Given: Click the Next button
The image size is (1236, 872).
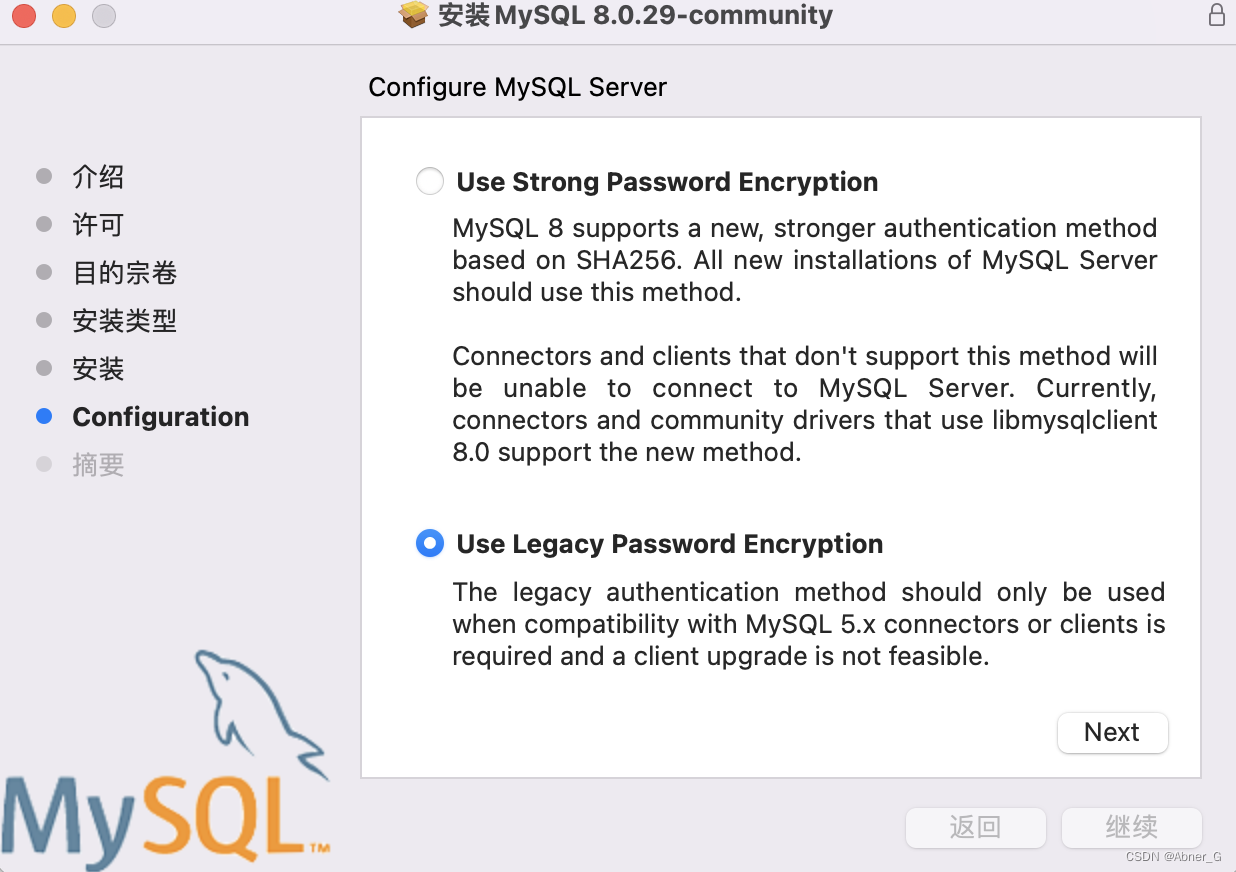Looking at the screenshot, I should [1112, 732].
